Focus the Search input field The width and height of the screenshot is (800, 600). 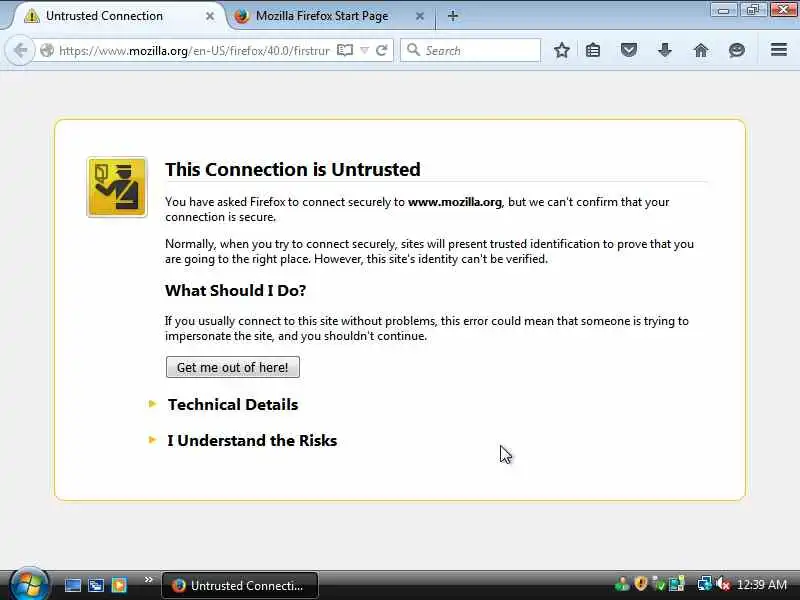click(x=470, y=51)
